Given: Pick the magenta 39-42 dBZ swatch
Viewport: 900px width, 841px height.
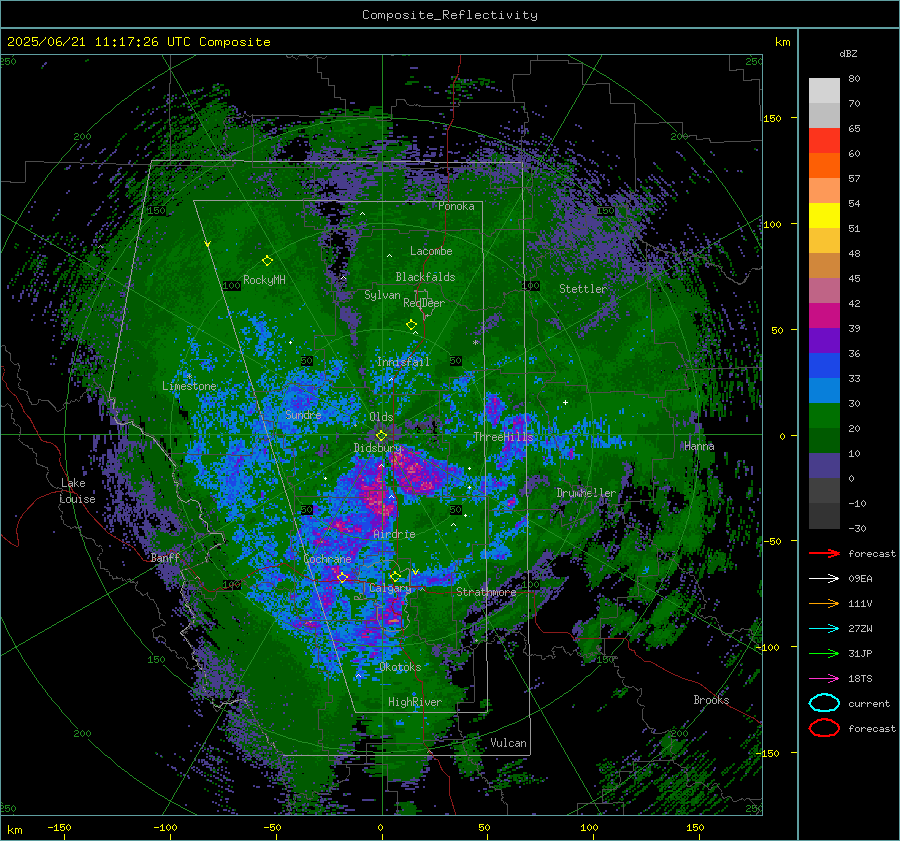Looking at the screenshot, I should (x=824, y=316).
